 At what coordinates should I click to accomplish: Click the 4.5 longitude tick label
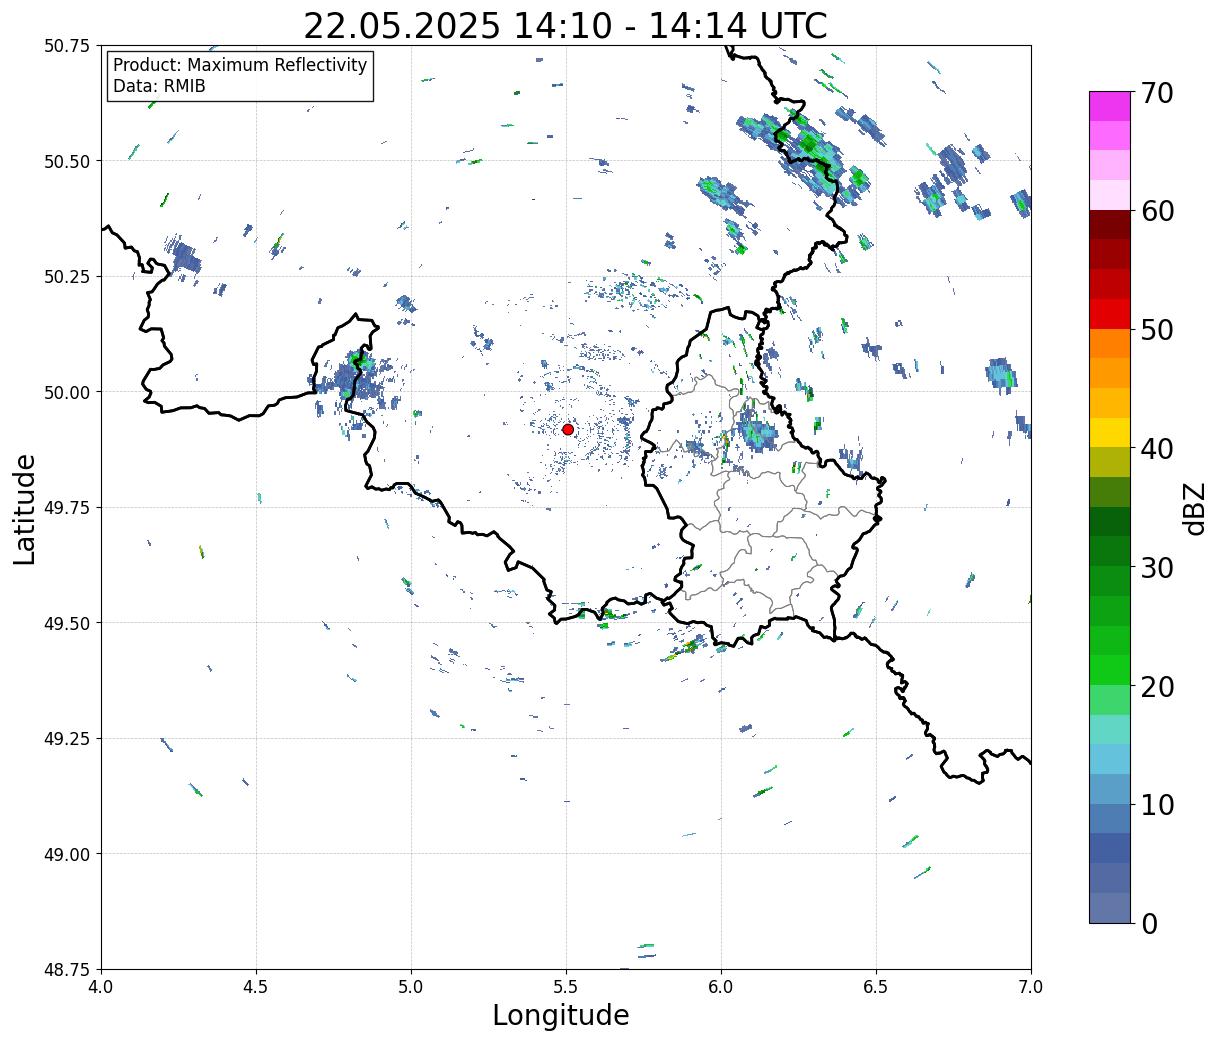click(x=256, y=987)
